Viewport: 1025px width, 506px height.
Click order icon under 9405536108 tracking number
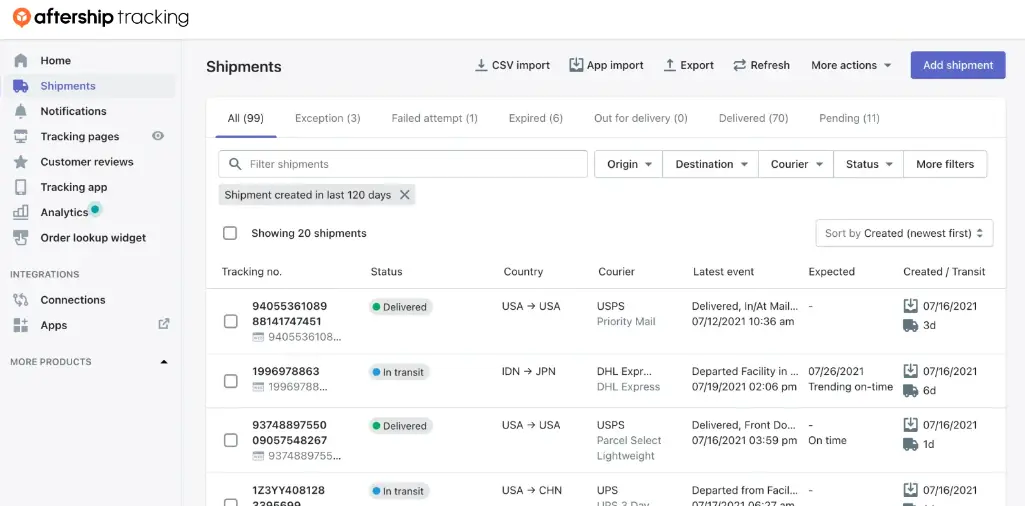coord(258,337)
